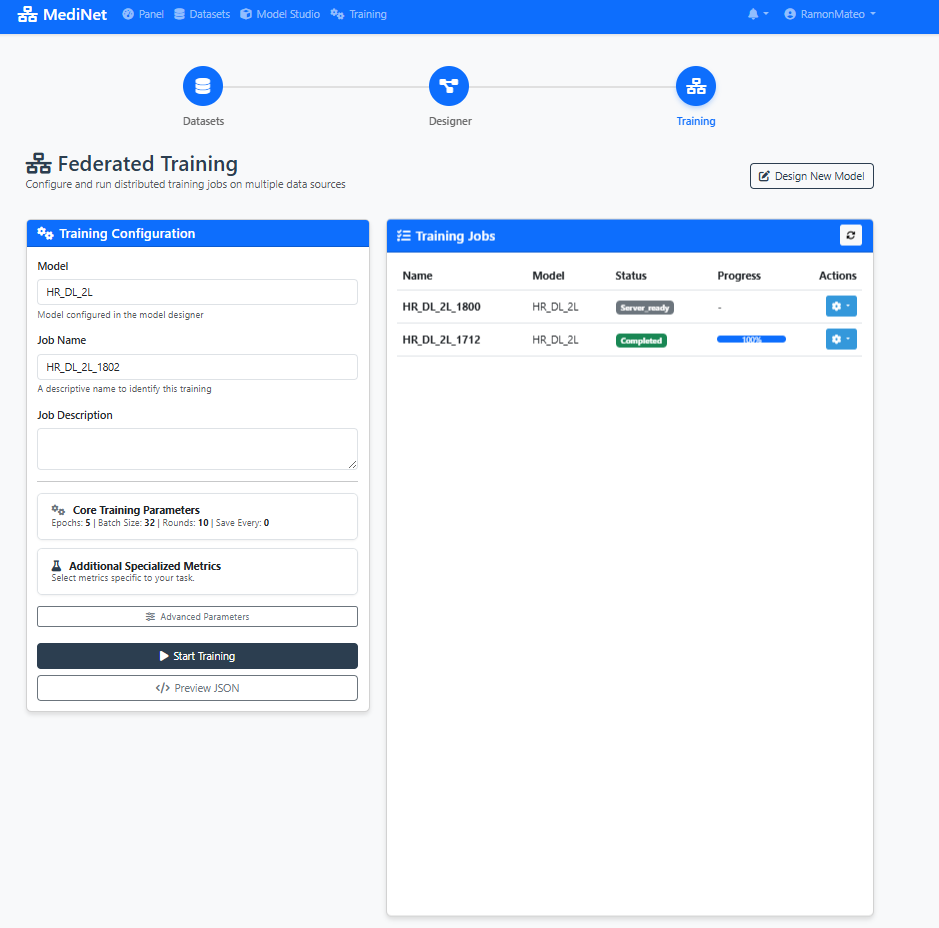Open the actions gear dropdown for HR_DL_2L_1800
This screenshot has height=928, width=939.
tap(841, 306)
